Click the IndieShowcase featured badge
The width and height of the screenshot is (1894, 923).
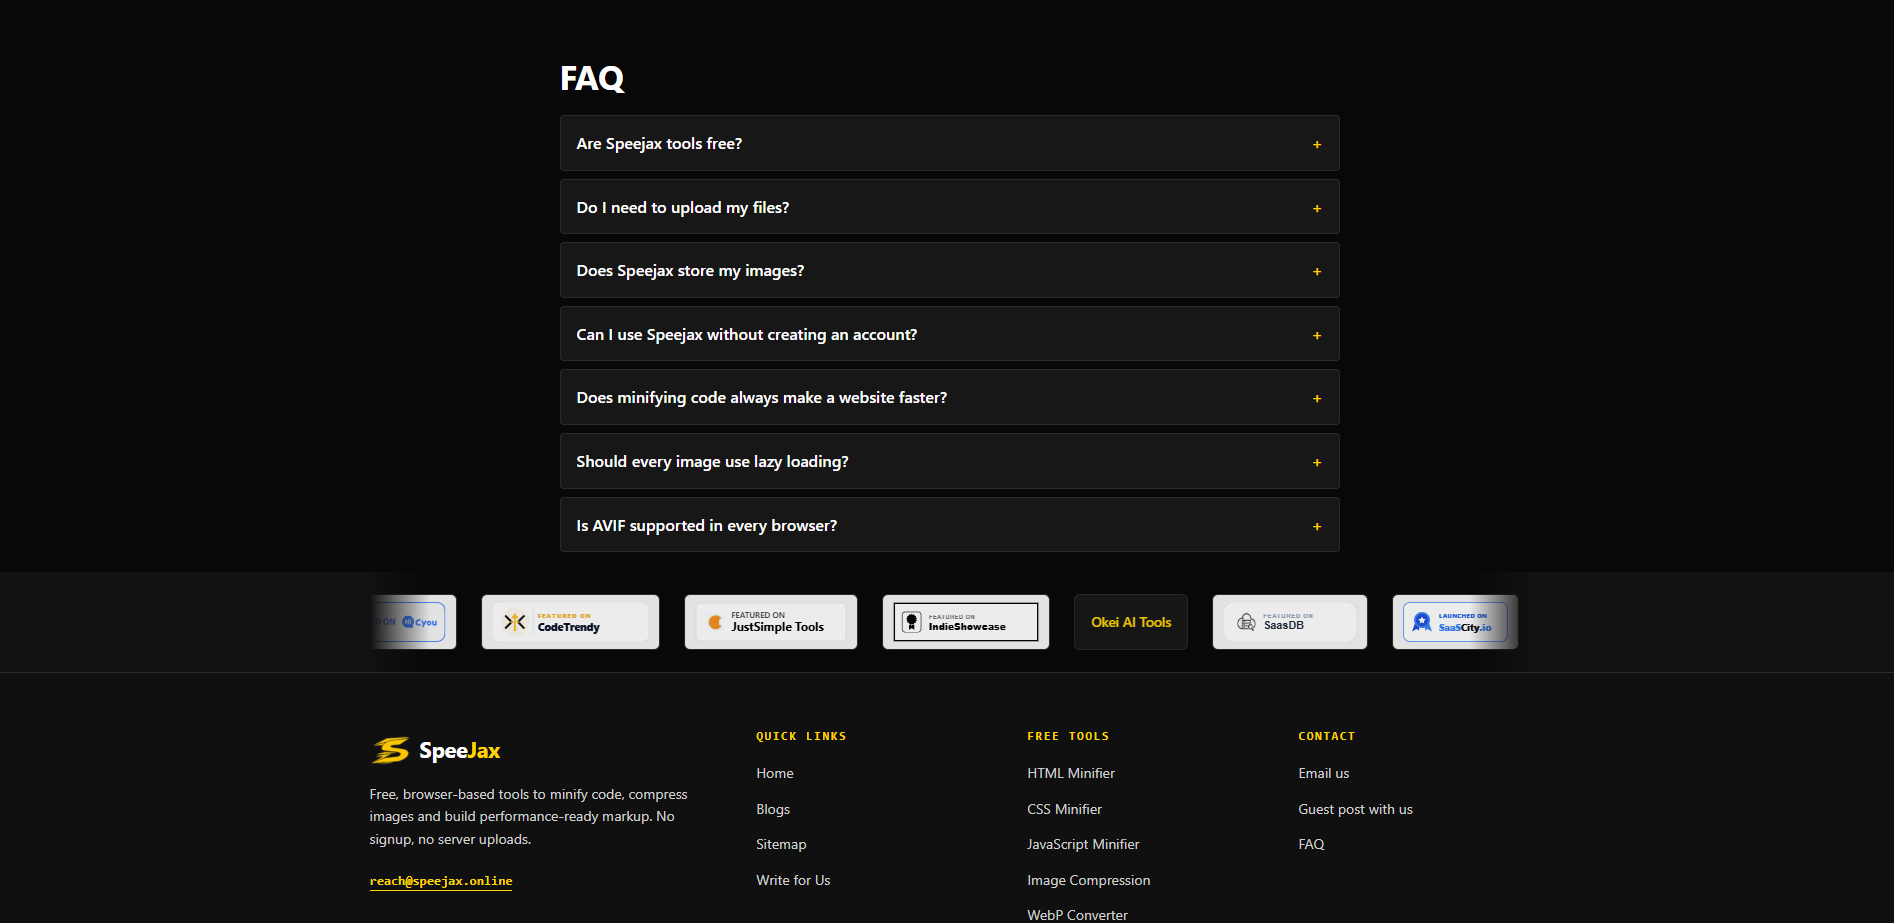pyautogui.click(x=966, y=622)
